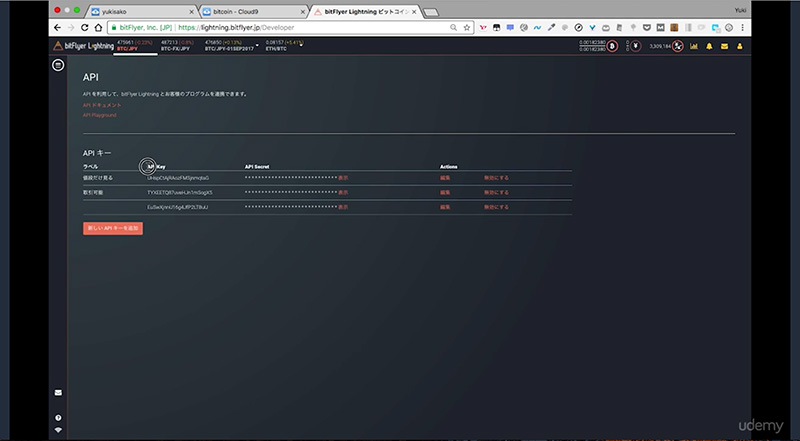Switch to the yukisako browser tab

point(142,11)
